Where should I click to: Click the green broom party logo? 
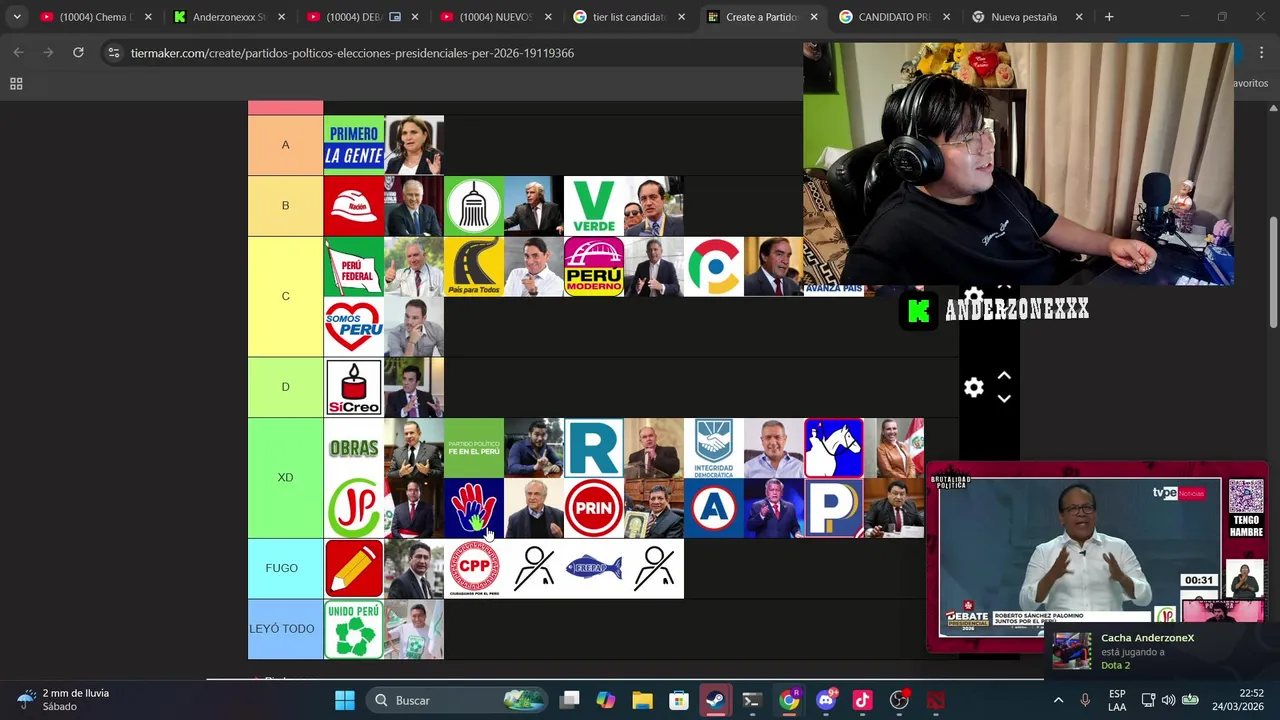[474, 206]
